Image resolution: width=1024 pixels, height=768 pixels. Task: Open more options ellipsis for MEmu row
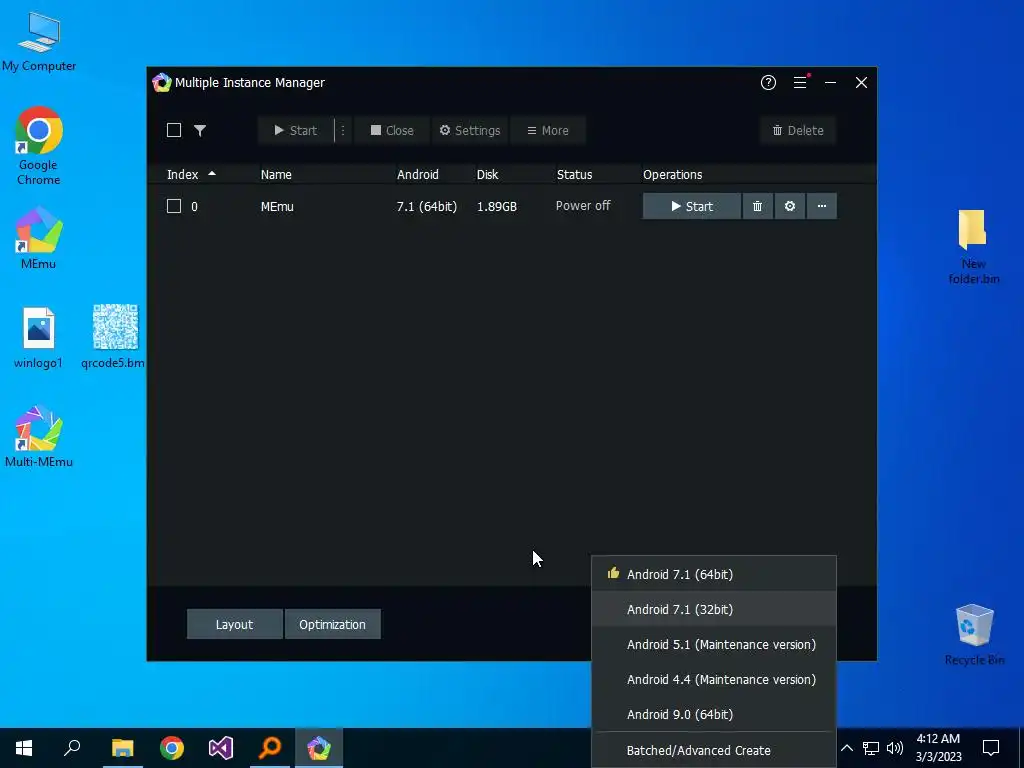point(822,206)
